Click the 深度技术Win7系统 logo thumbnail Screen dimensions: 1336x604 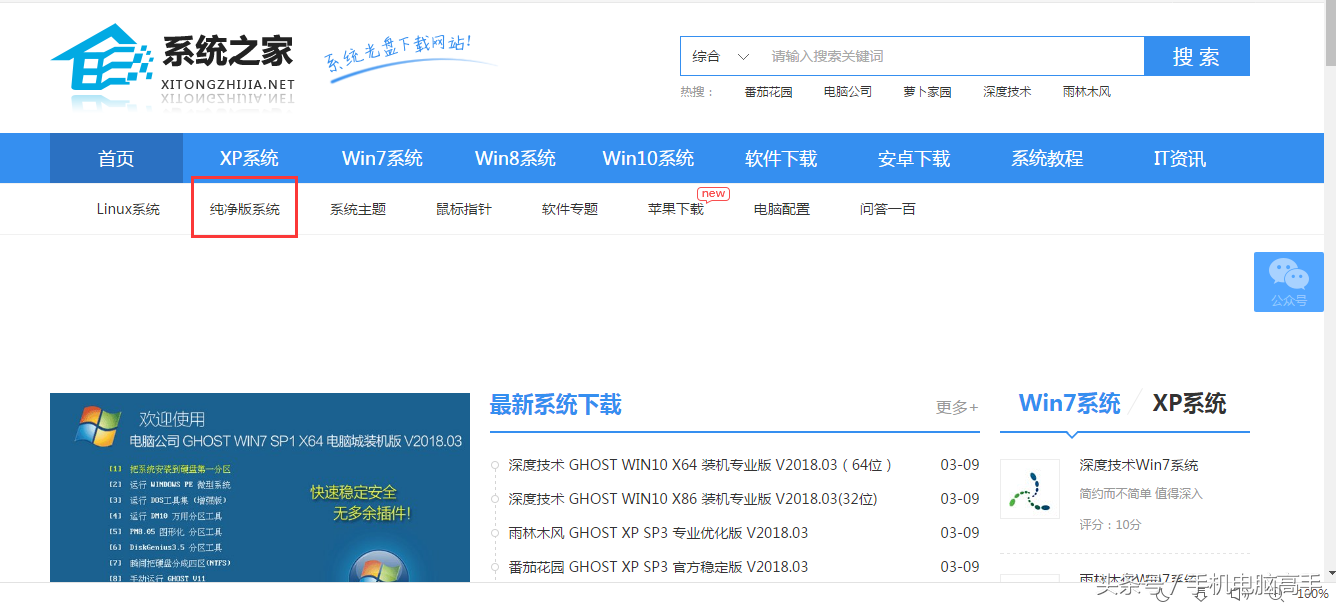[1030, 489]
